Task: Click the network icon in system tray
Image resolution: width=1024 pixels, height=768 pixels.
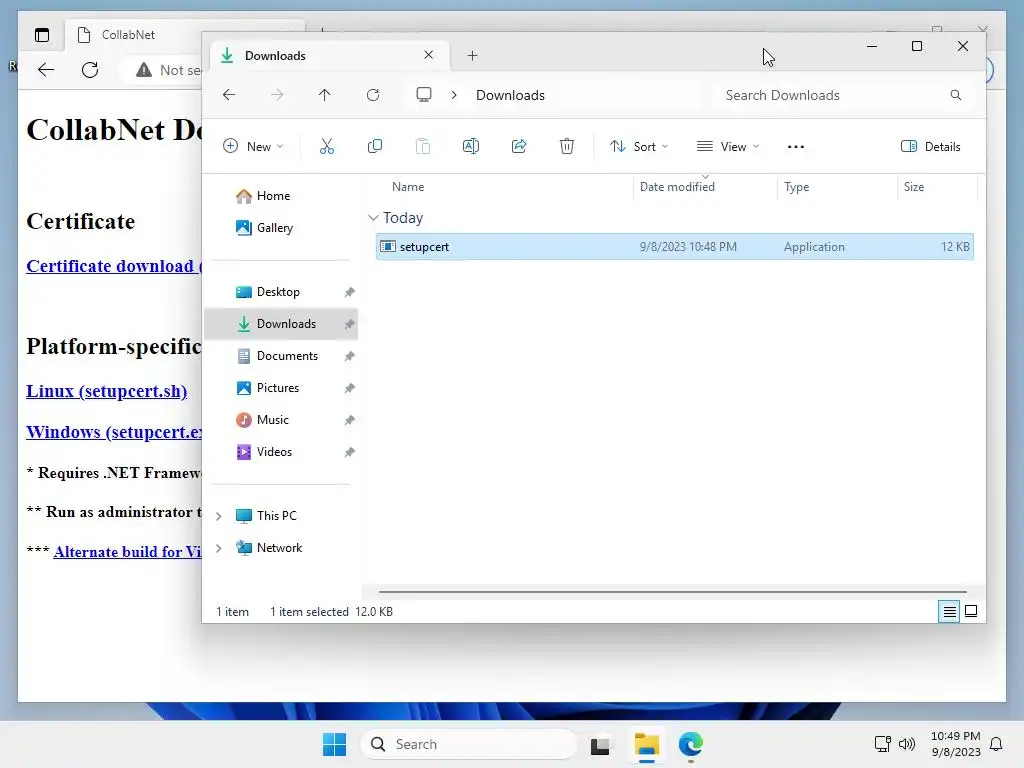Action: 882,744
